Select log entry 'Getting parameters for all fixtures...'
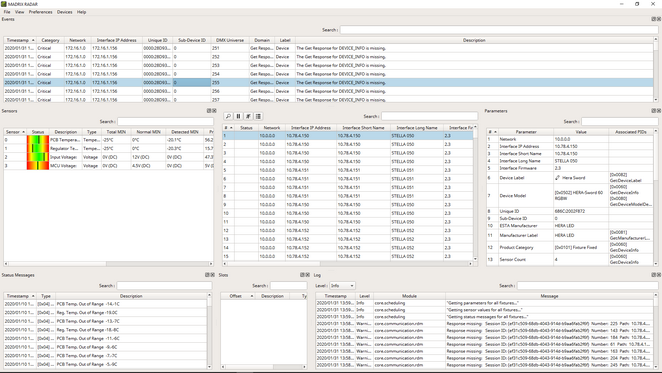Viewport: 662px width, 373px height. pyautogui.click(x=485, y=303)
